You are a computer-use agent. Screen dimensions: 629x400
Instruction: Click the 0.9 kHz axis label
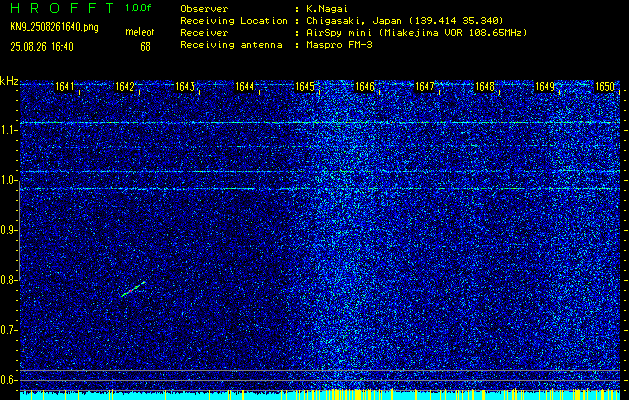pos(8,230)
